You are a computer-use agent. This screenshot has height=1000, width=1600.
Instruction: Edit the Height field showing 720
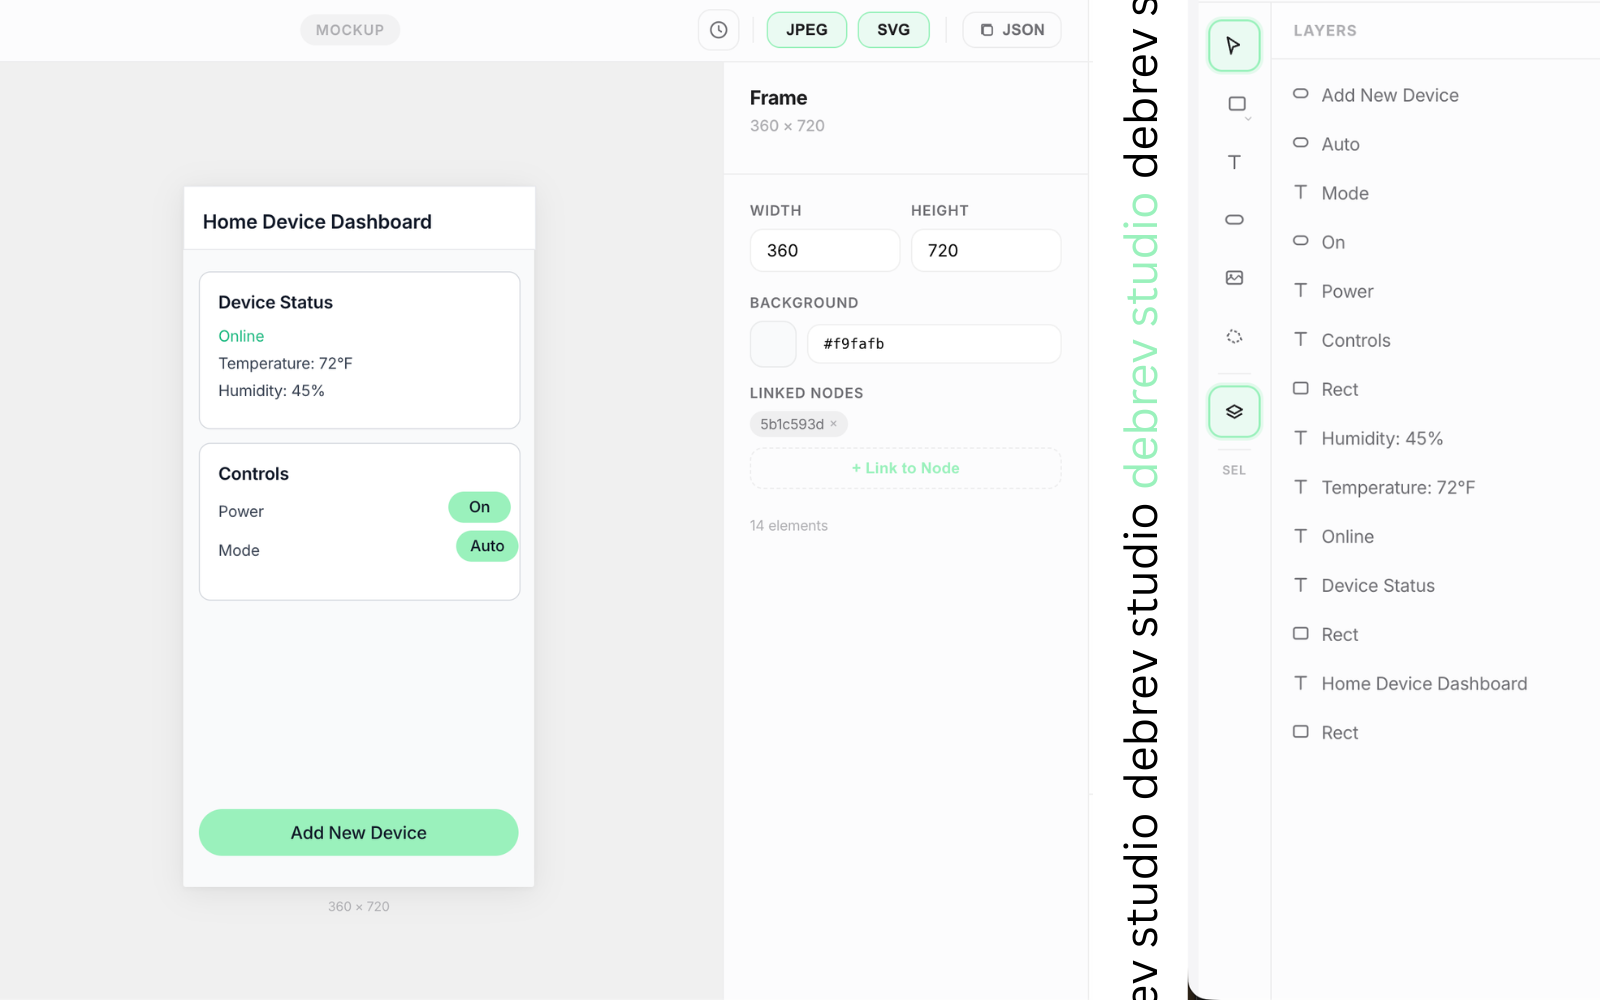coord(986,250)
